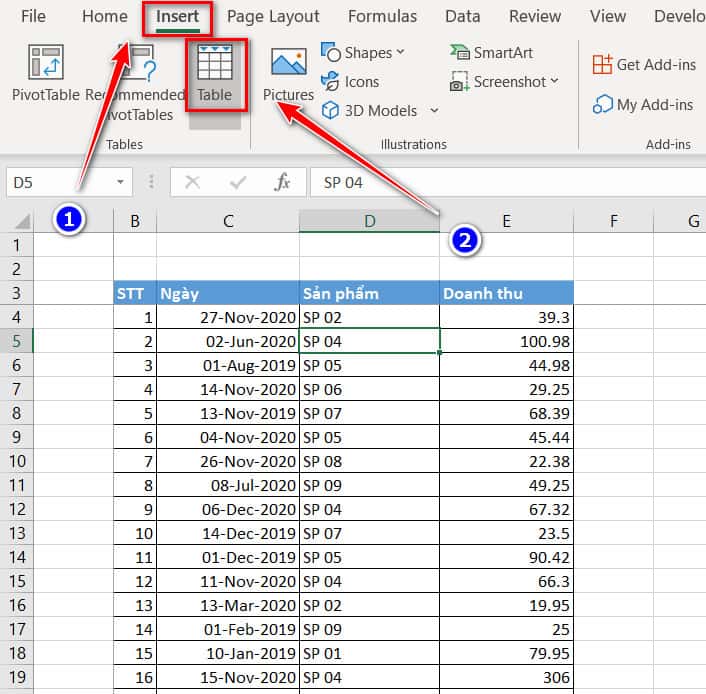The height and width of the screenshot is (694, 706).
Task: Click the Insert Function fx button
Action: [x=283, y=182]
